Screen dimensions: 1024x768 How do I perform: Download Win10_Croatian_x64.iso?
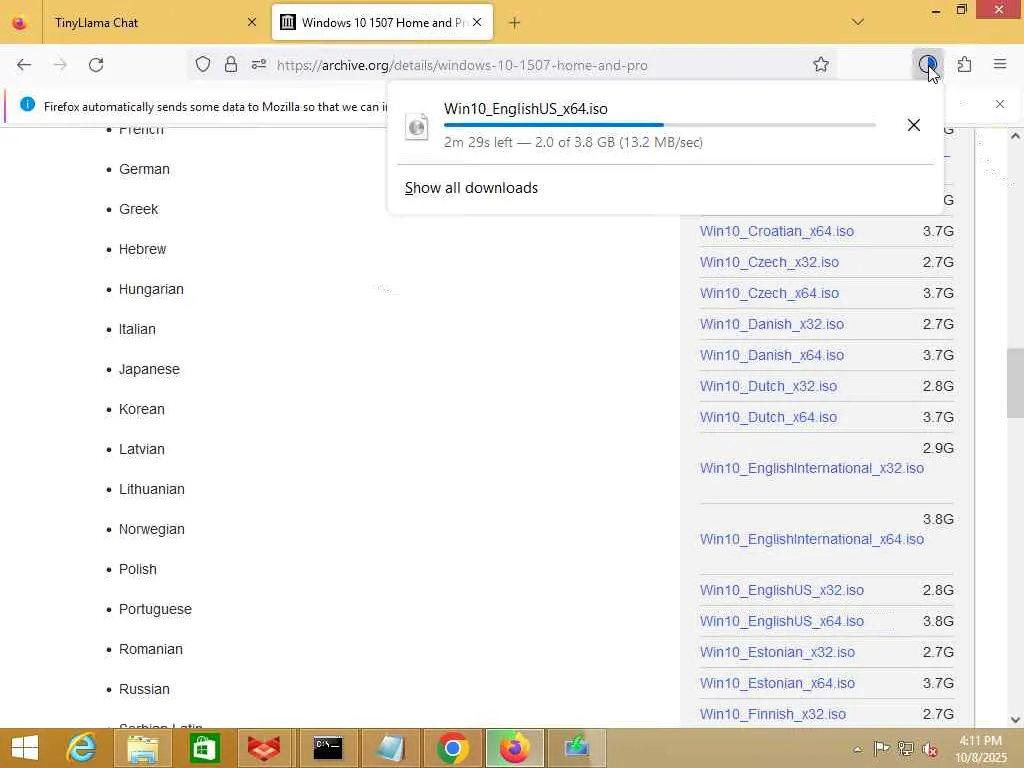coord(776,231)
